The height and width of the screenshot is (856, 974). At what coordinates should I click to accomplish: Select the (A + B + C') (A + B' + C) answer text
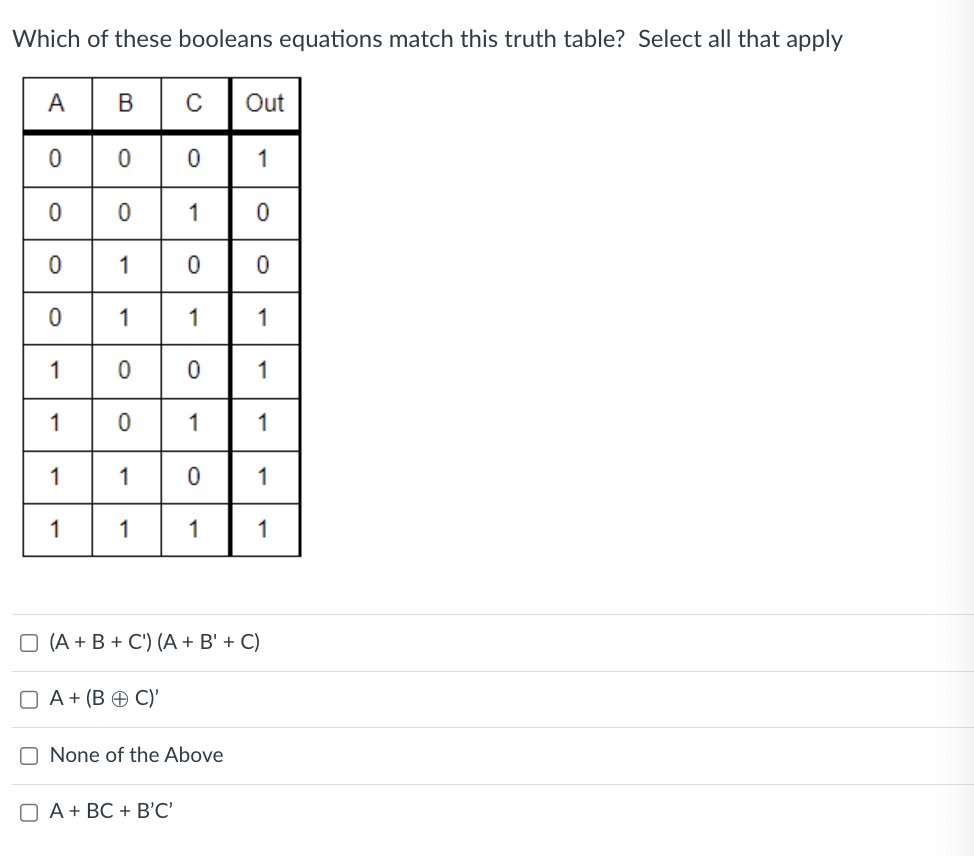155,642
